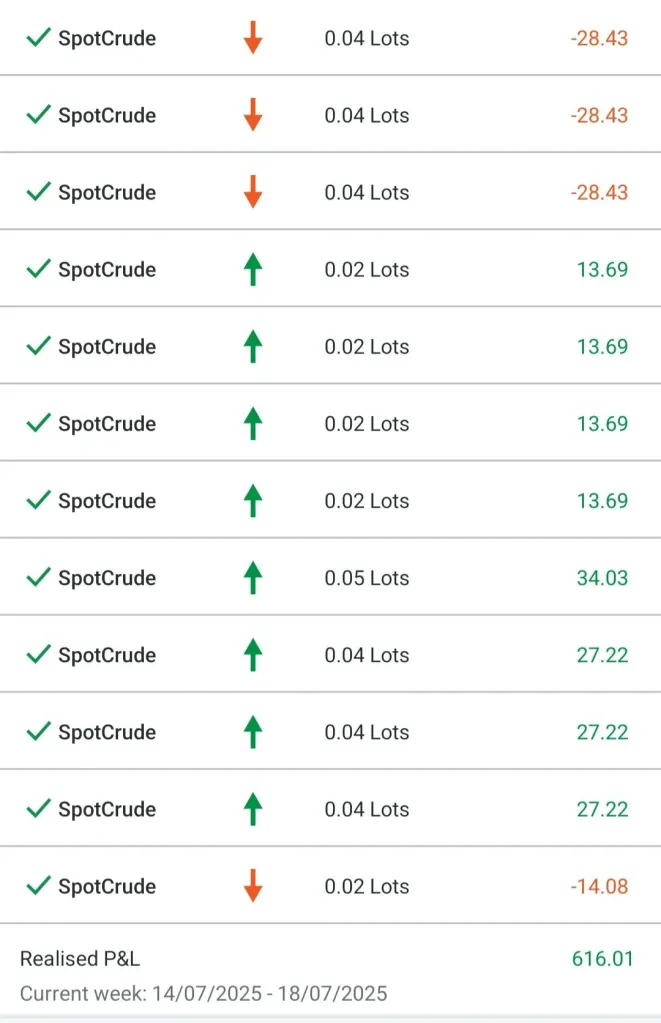Click the first -28.43 loss value at the top
Screen dimensions: 661x1023
click(x=599, y=39)
